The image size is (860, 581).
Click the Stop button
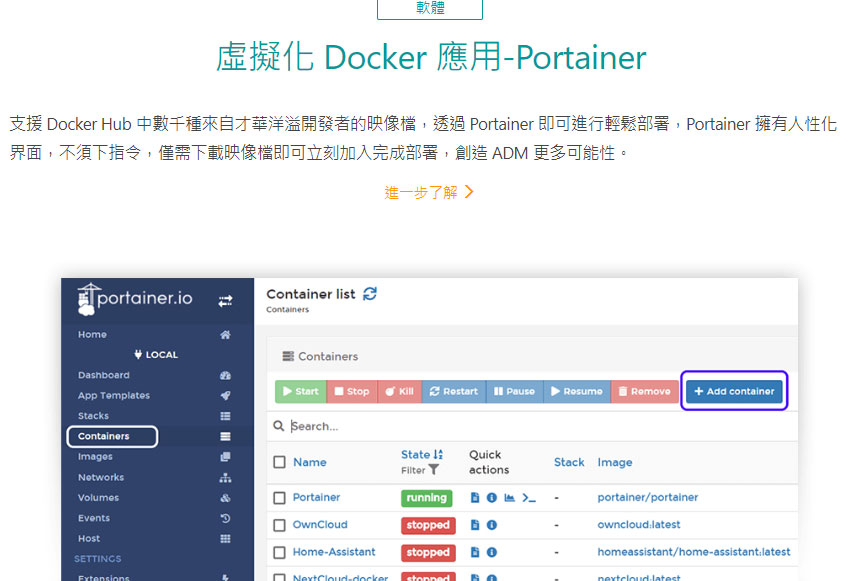352,392
